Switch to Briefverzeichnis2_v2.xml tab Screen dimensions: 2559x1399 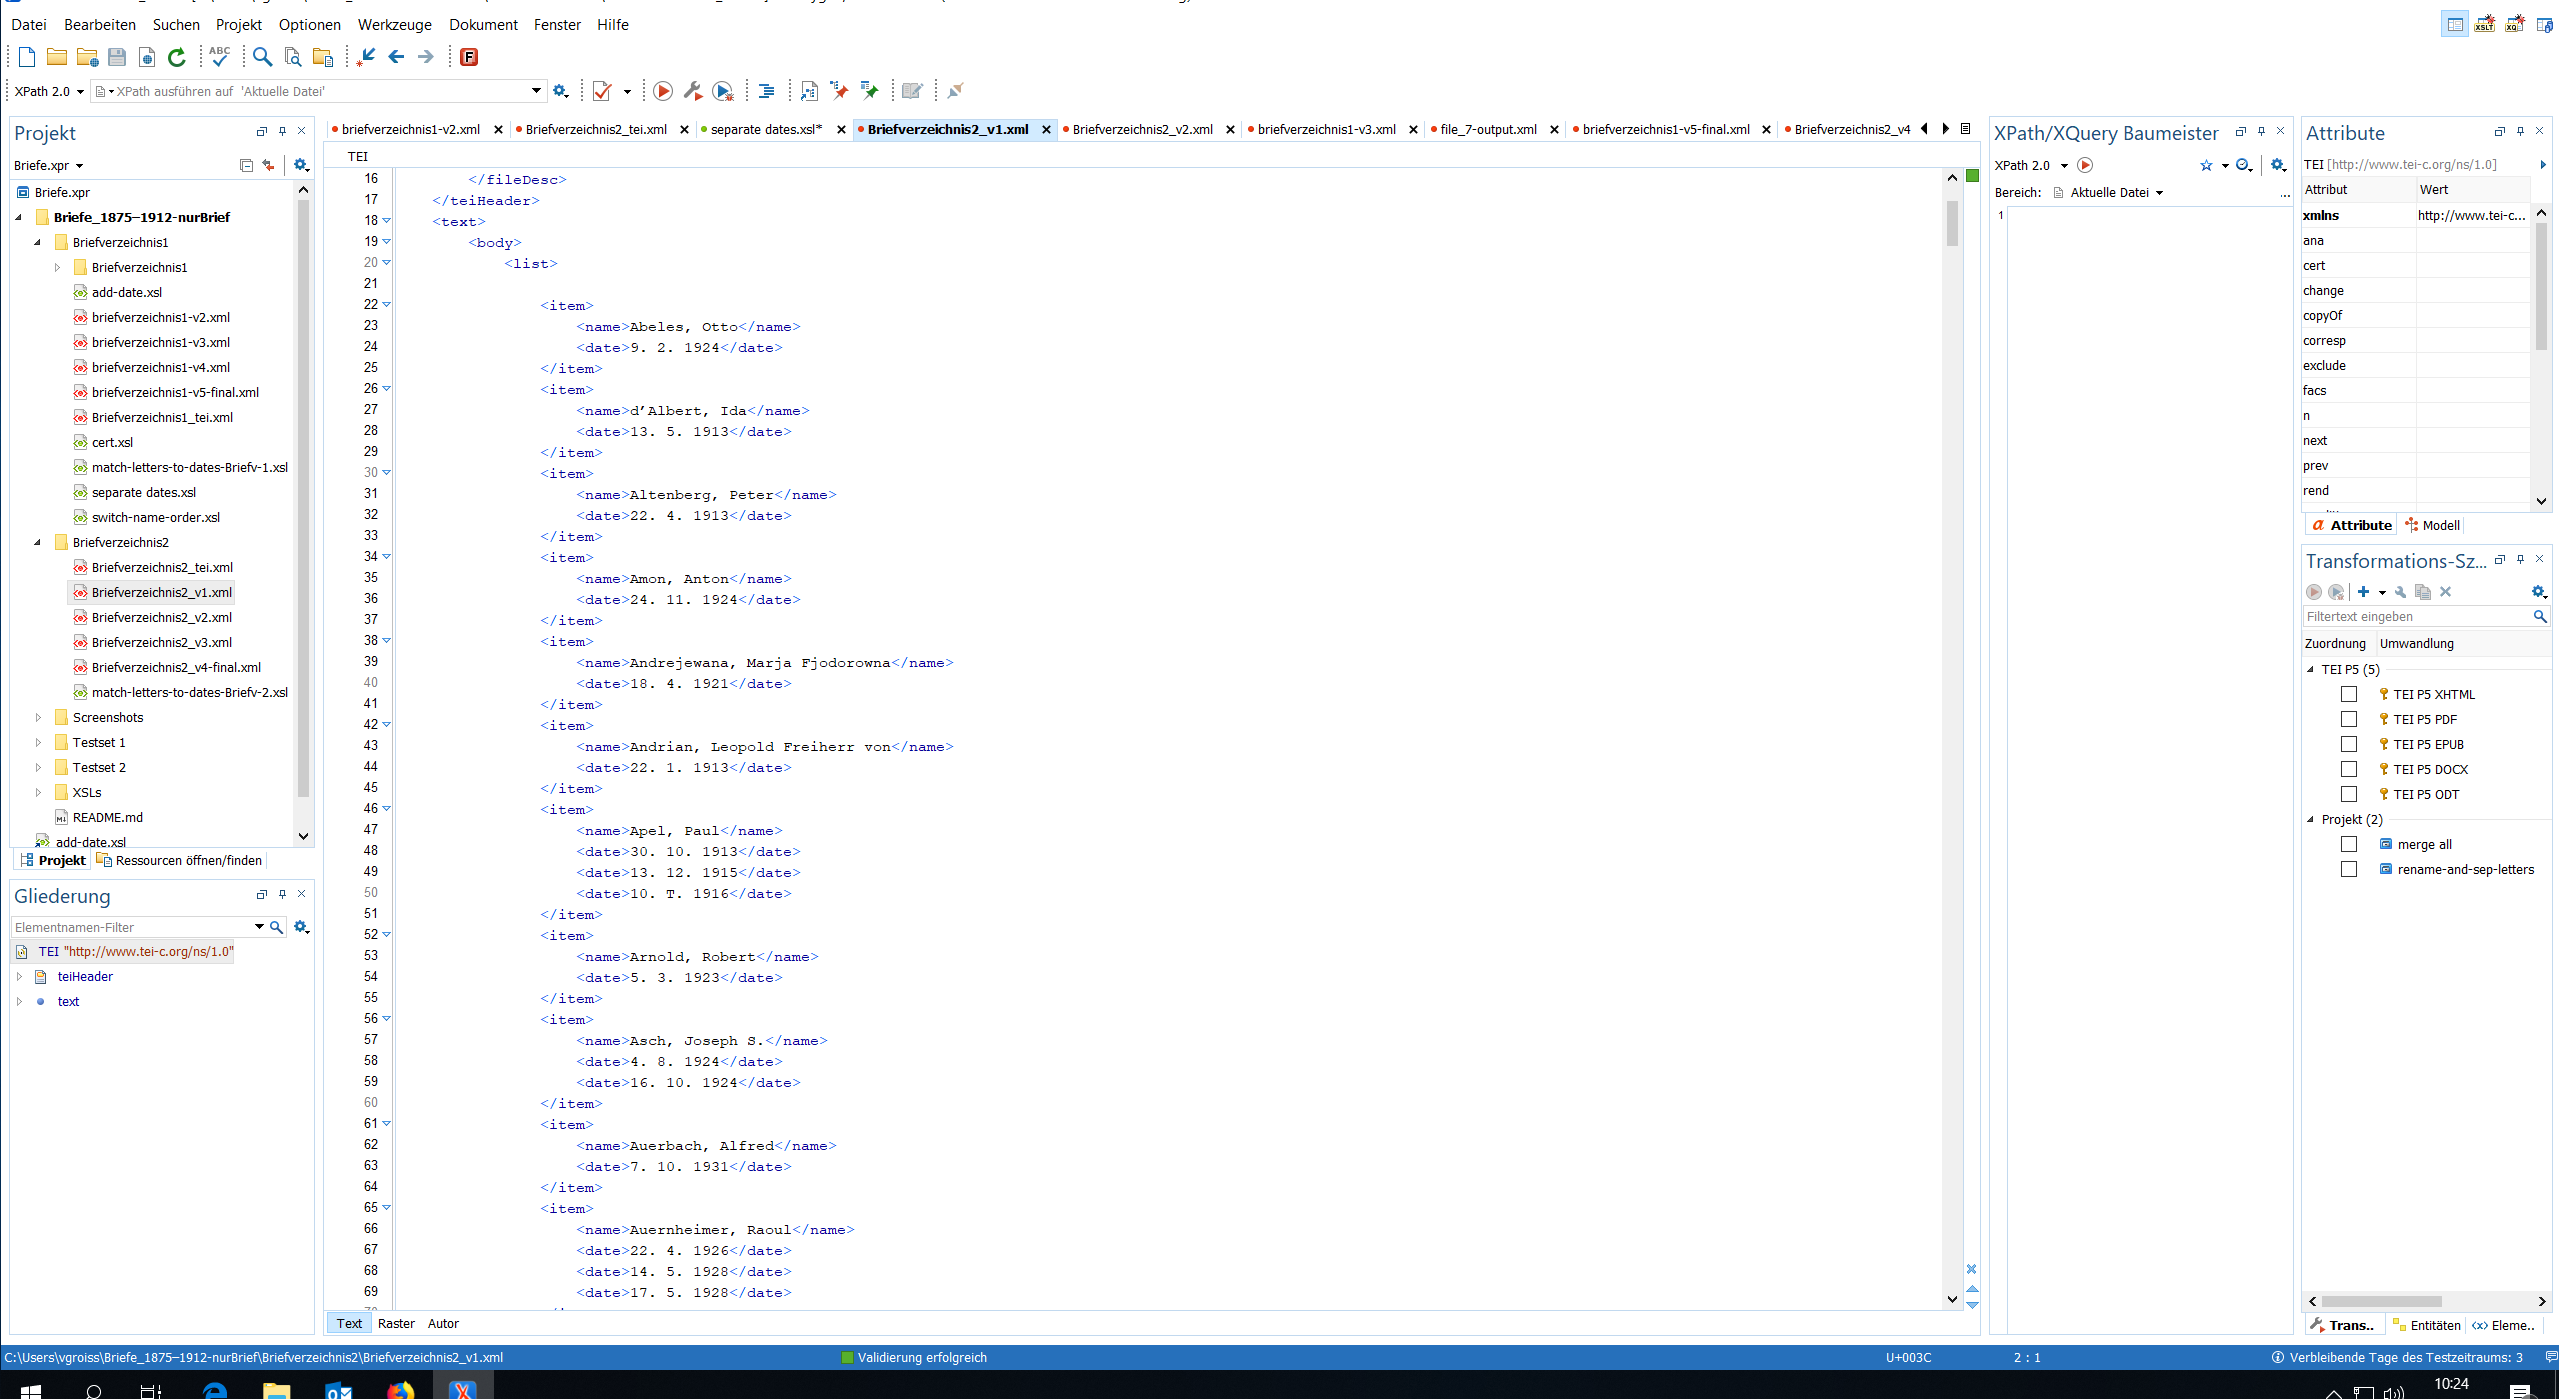(x=1142, y=129)
